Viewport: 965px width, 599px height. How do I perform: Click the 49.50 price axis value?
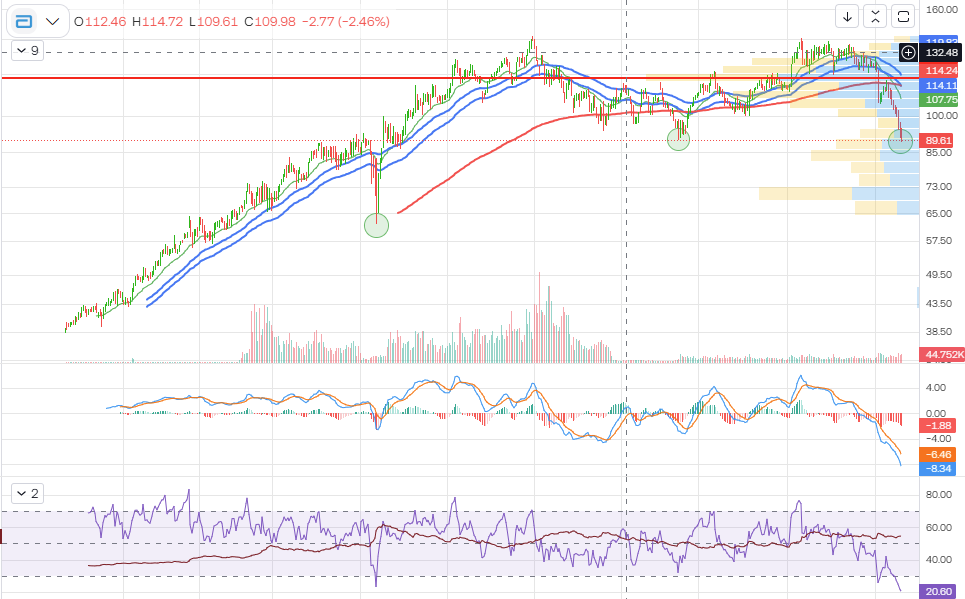(x=939, y=275)
